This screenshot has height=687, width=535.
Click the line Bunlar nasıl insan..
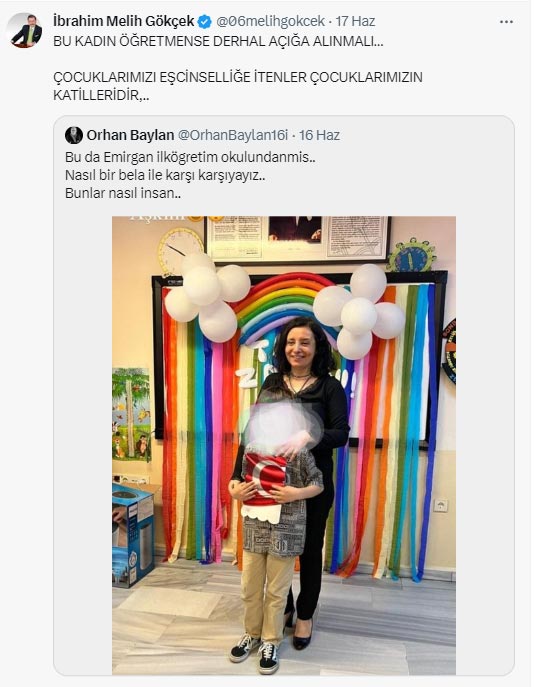(x=123, y=193)
